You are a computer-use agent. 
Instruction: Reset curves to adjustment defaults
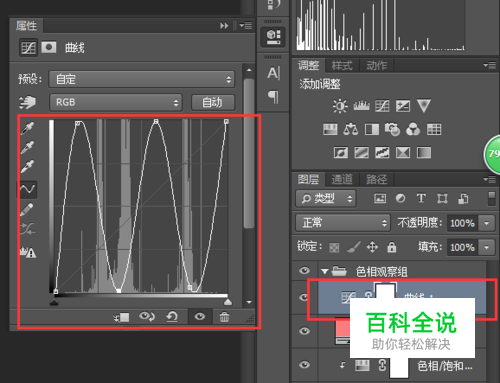point(172,316)
